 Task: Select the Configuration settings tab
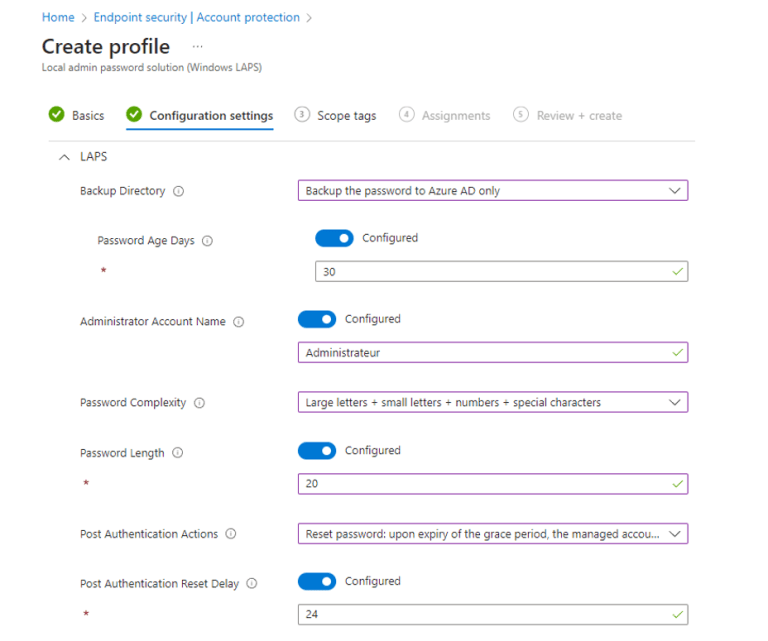click(199, 116)
